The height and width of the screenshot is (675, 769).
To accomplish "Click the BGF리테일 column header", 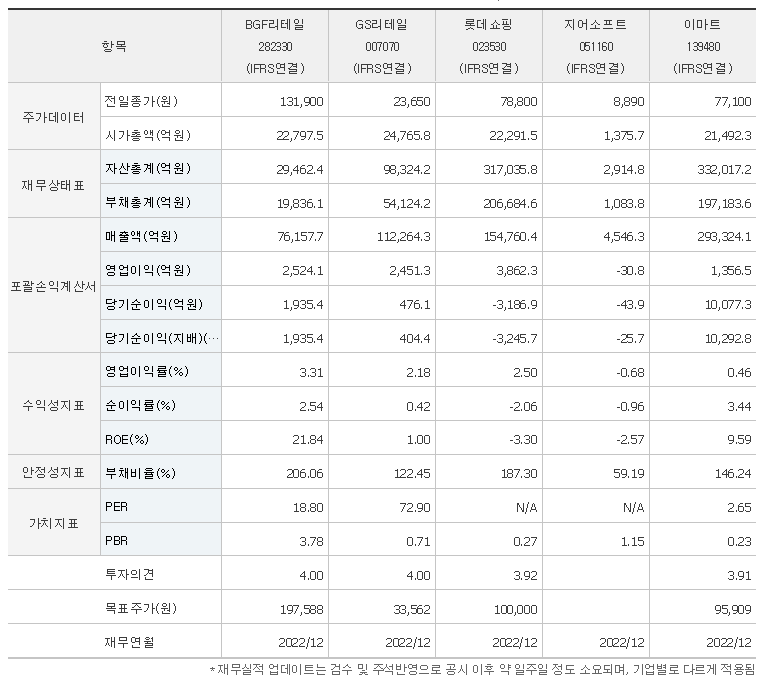I will click(x=275, y=46).
